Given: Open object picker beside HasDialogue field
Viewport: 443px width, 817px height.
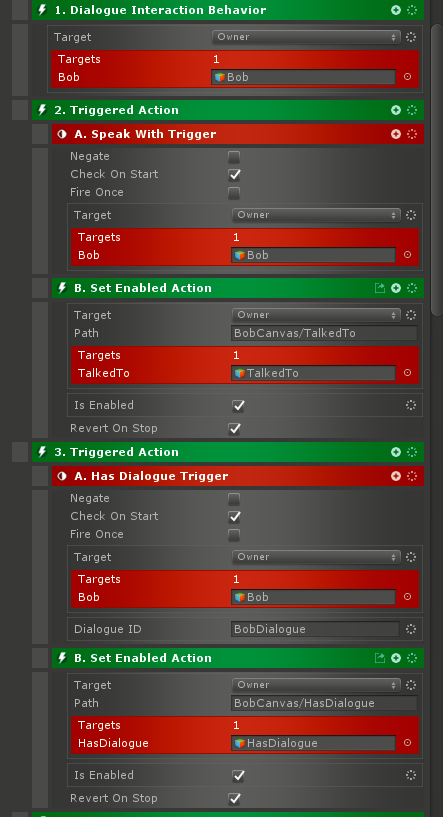Looking at the screenshot, I should coord(408,743).
